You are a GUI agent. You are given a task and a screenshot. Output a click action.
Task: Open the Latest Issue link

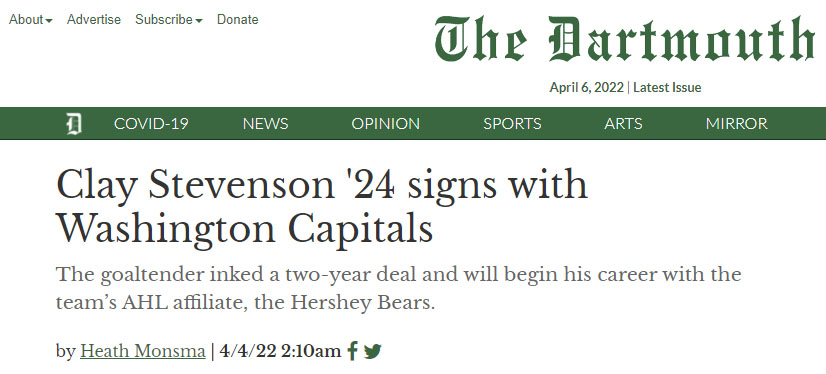pos(667,87)
